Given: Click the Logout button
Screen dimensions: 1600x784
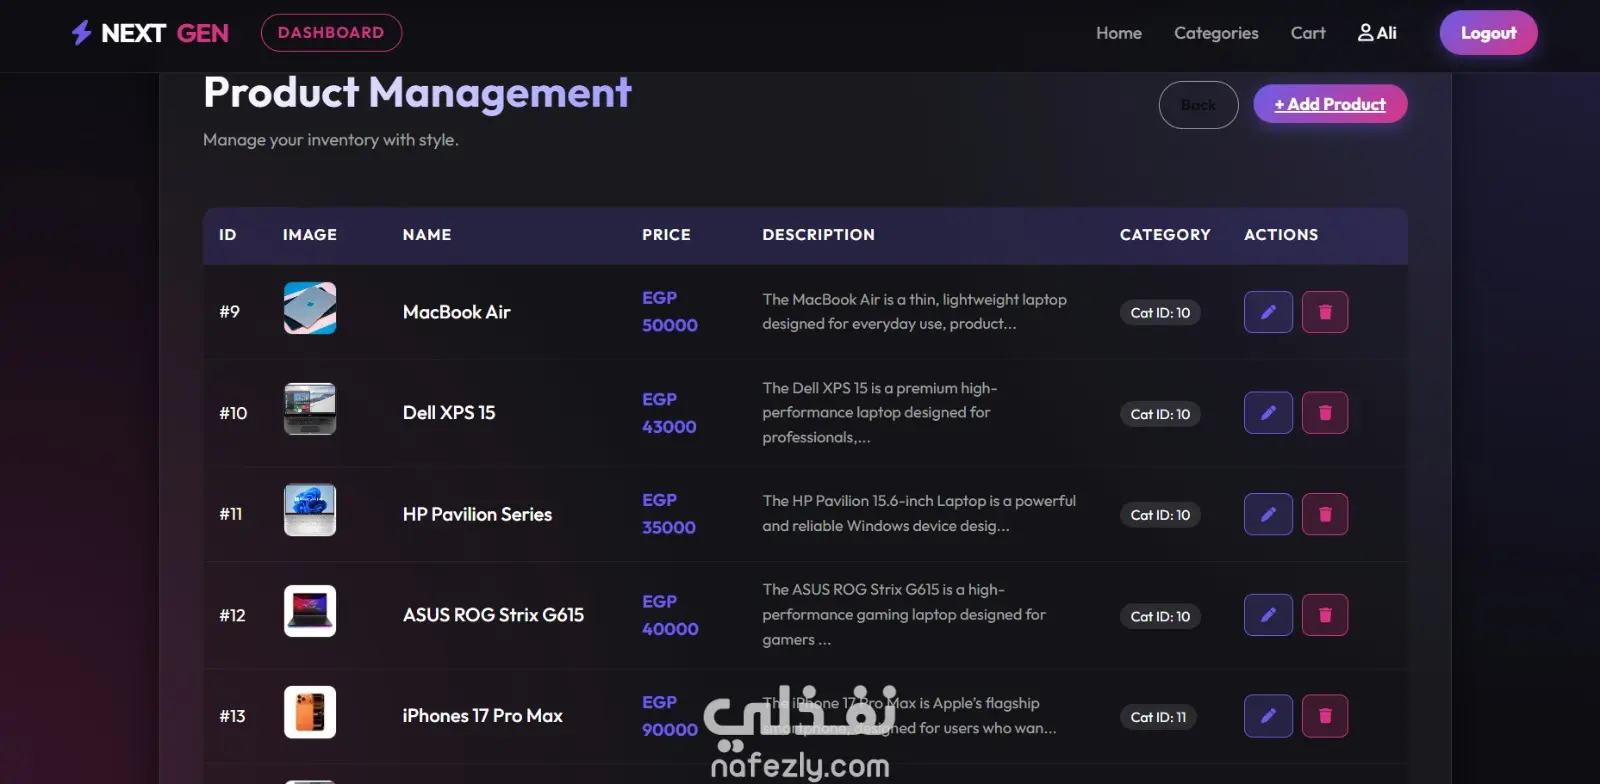Looking at the screenshot, I should pos(1489,33).
